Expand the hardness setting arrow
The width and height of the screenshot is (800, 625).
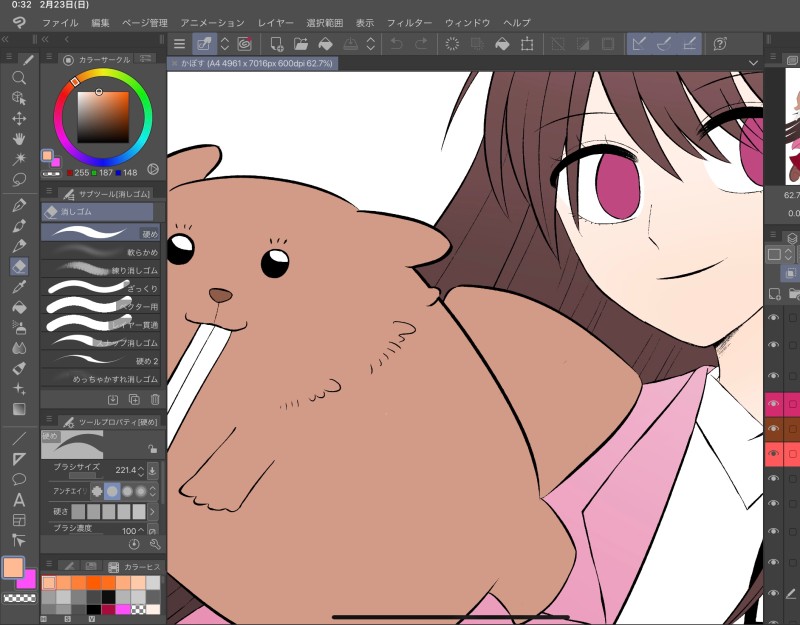(152, 511)
